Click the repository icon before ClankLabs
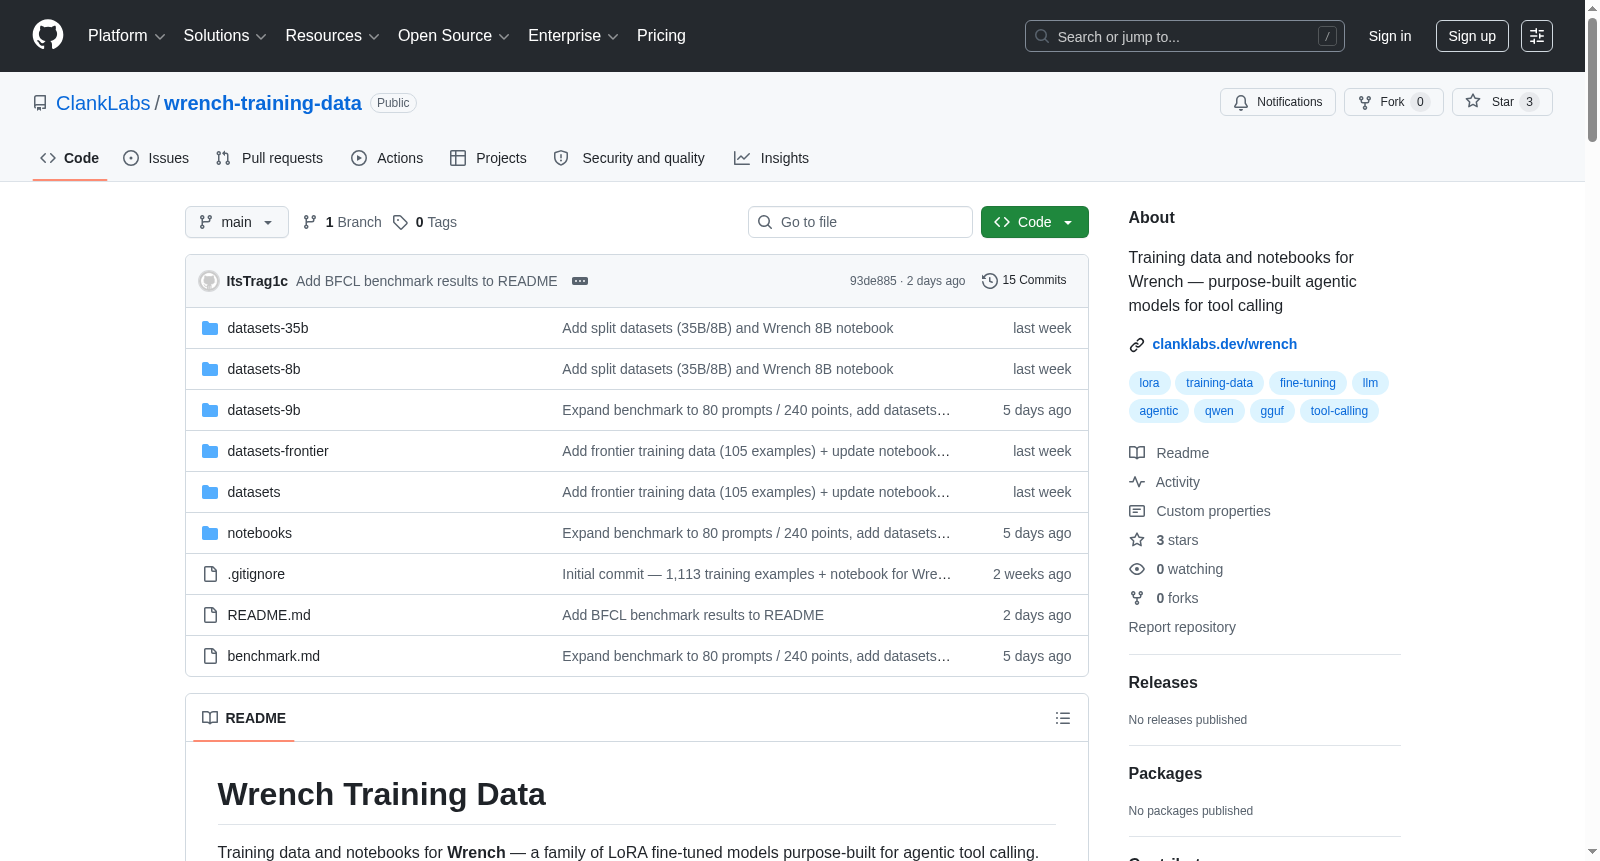 pyautogui.click(x=40, y=103)
